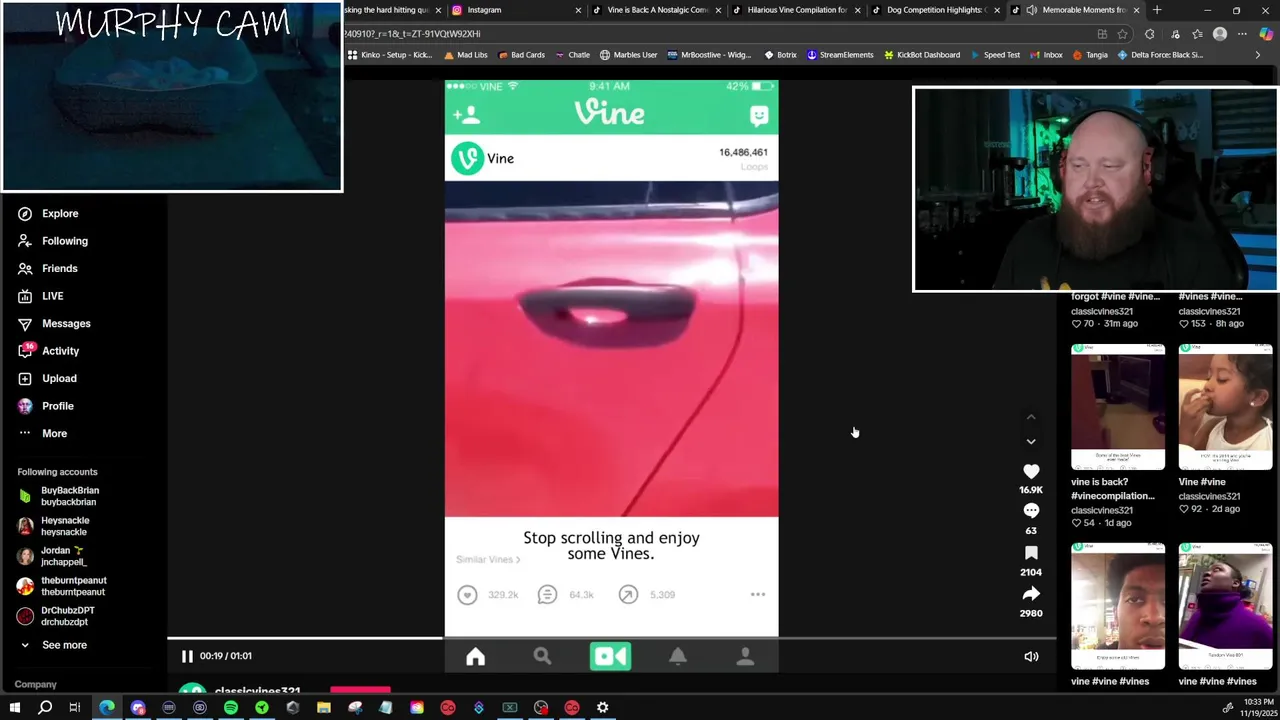Seek on the video progress bar
1280x720 pixels.
coord(611,637)
